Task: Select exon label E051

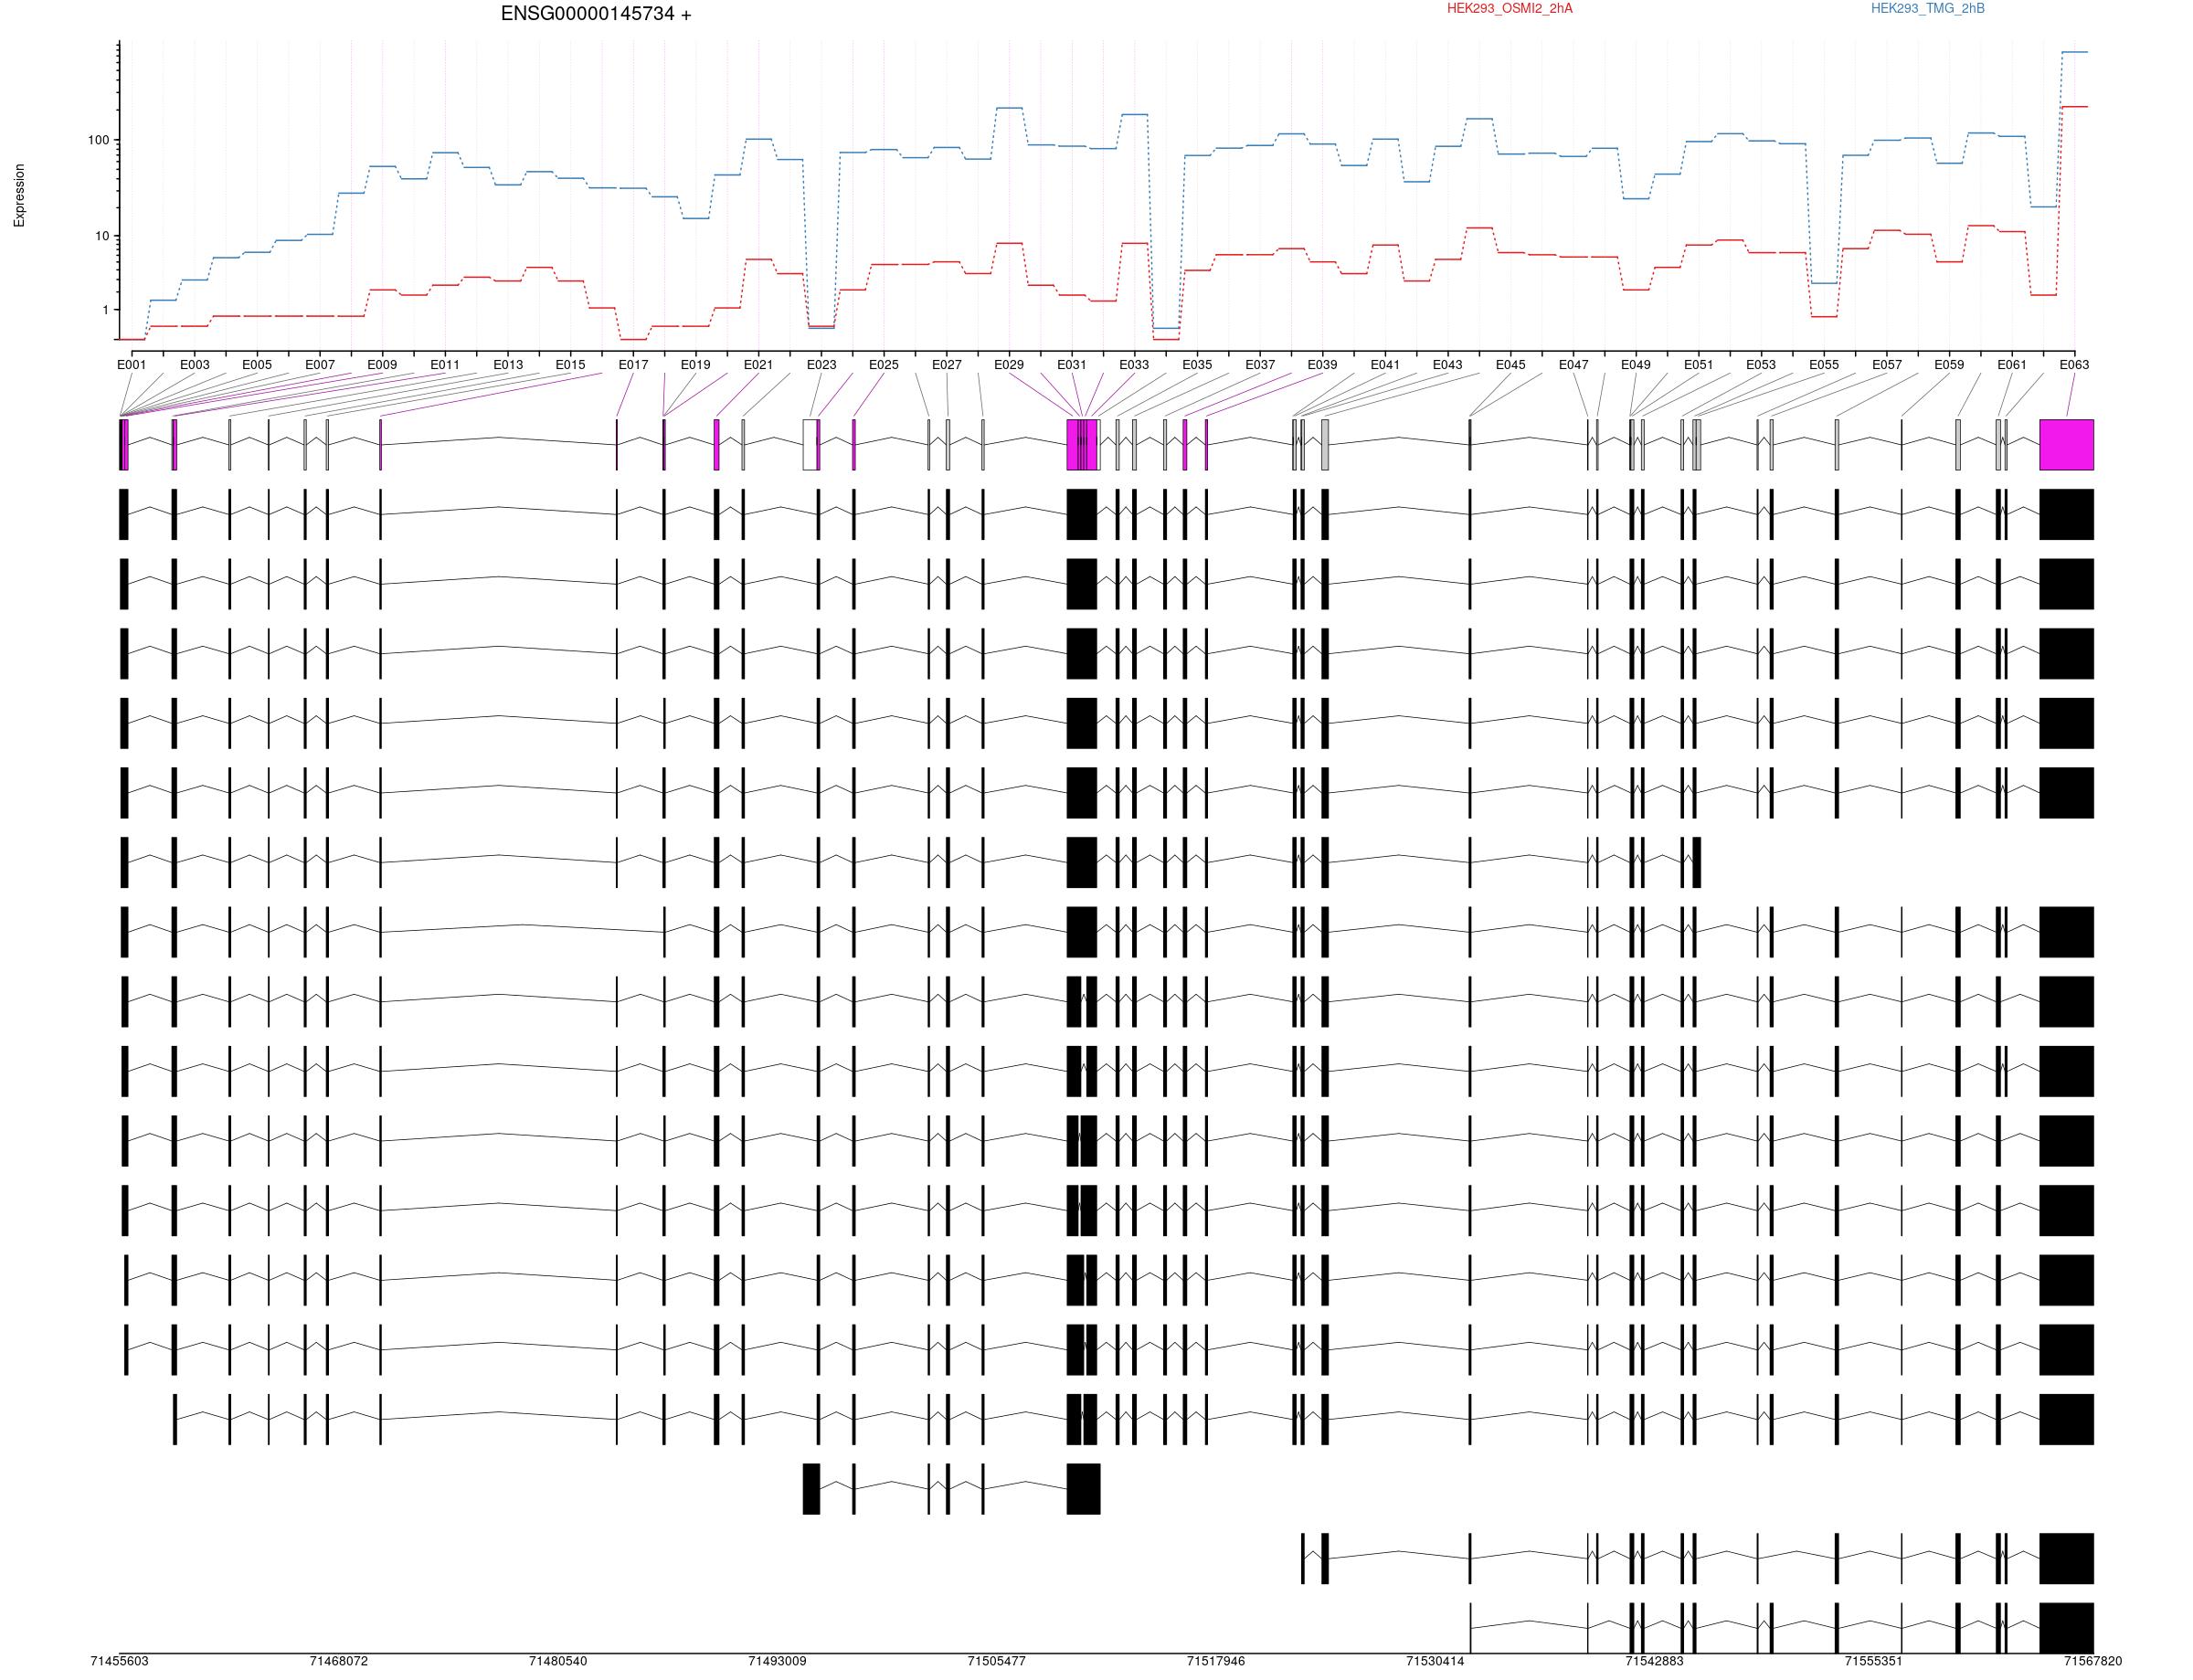Action: pos(1698,365)
